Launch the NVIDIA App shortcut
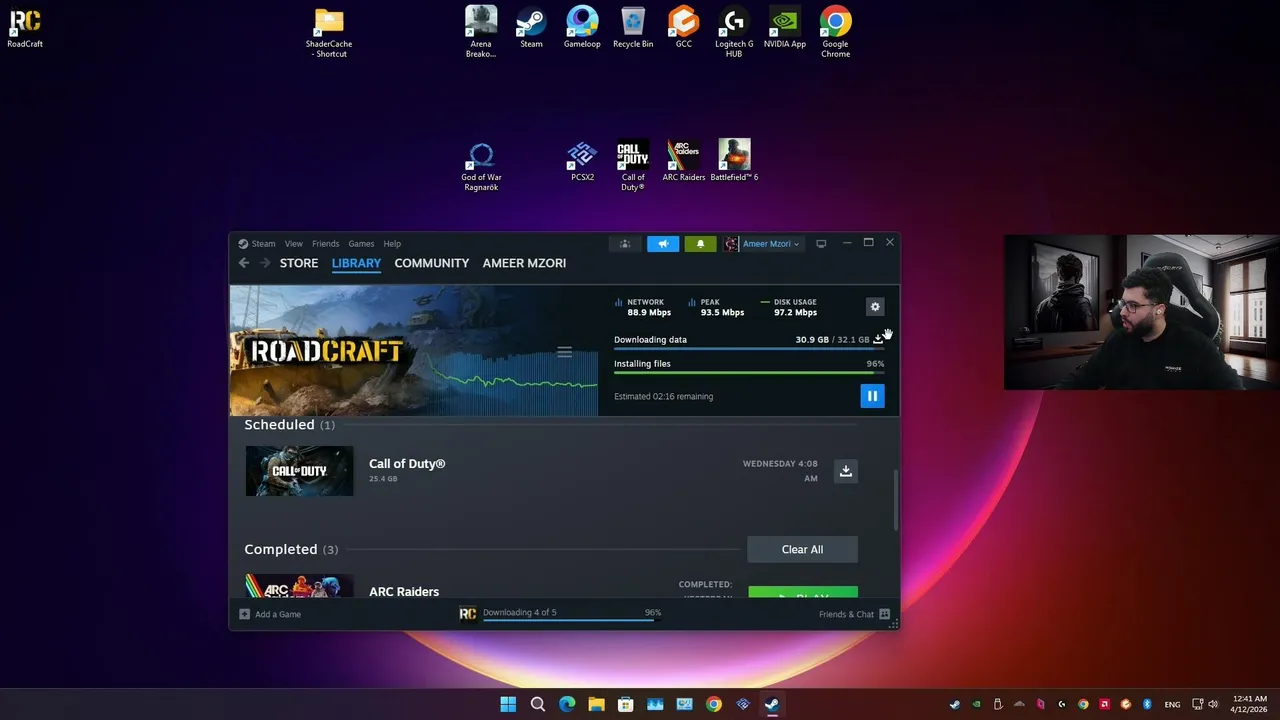 (785, 28)
